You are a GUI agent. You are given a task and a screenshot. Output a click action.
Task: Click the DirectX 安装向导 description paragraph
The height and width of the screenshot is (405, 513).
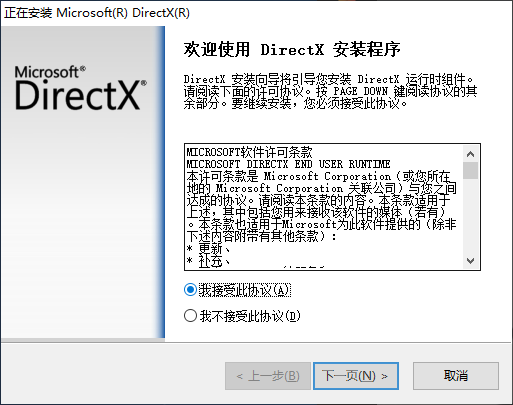(x=330, y=91)
